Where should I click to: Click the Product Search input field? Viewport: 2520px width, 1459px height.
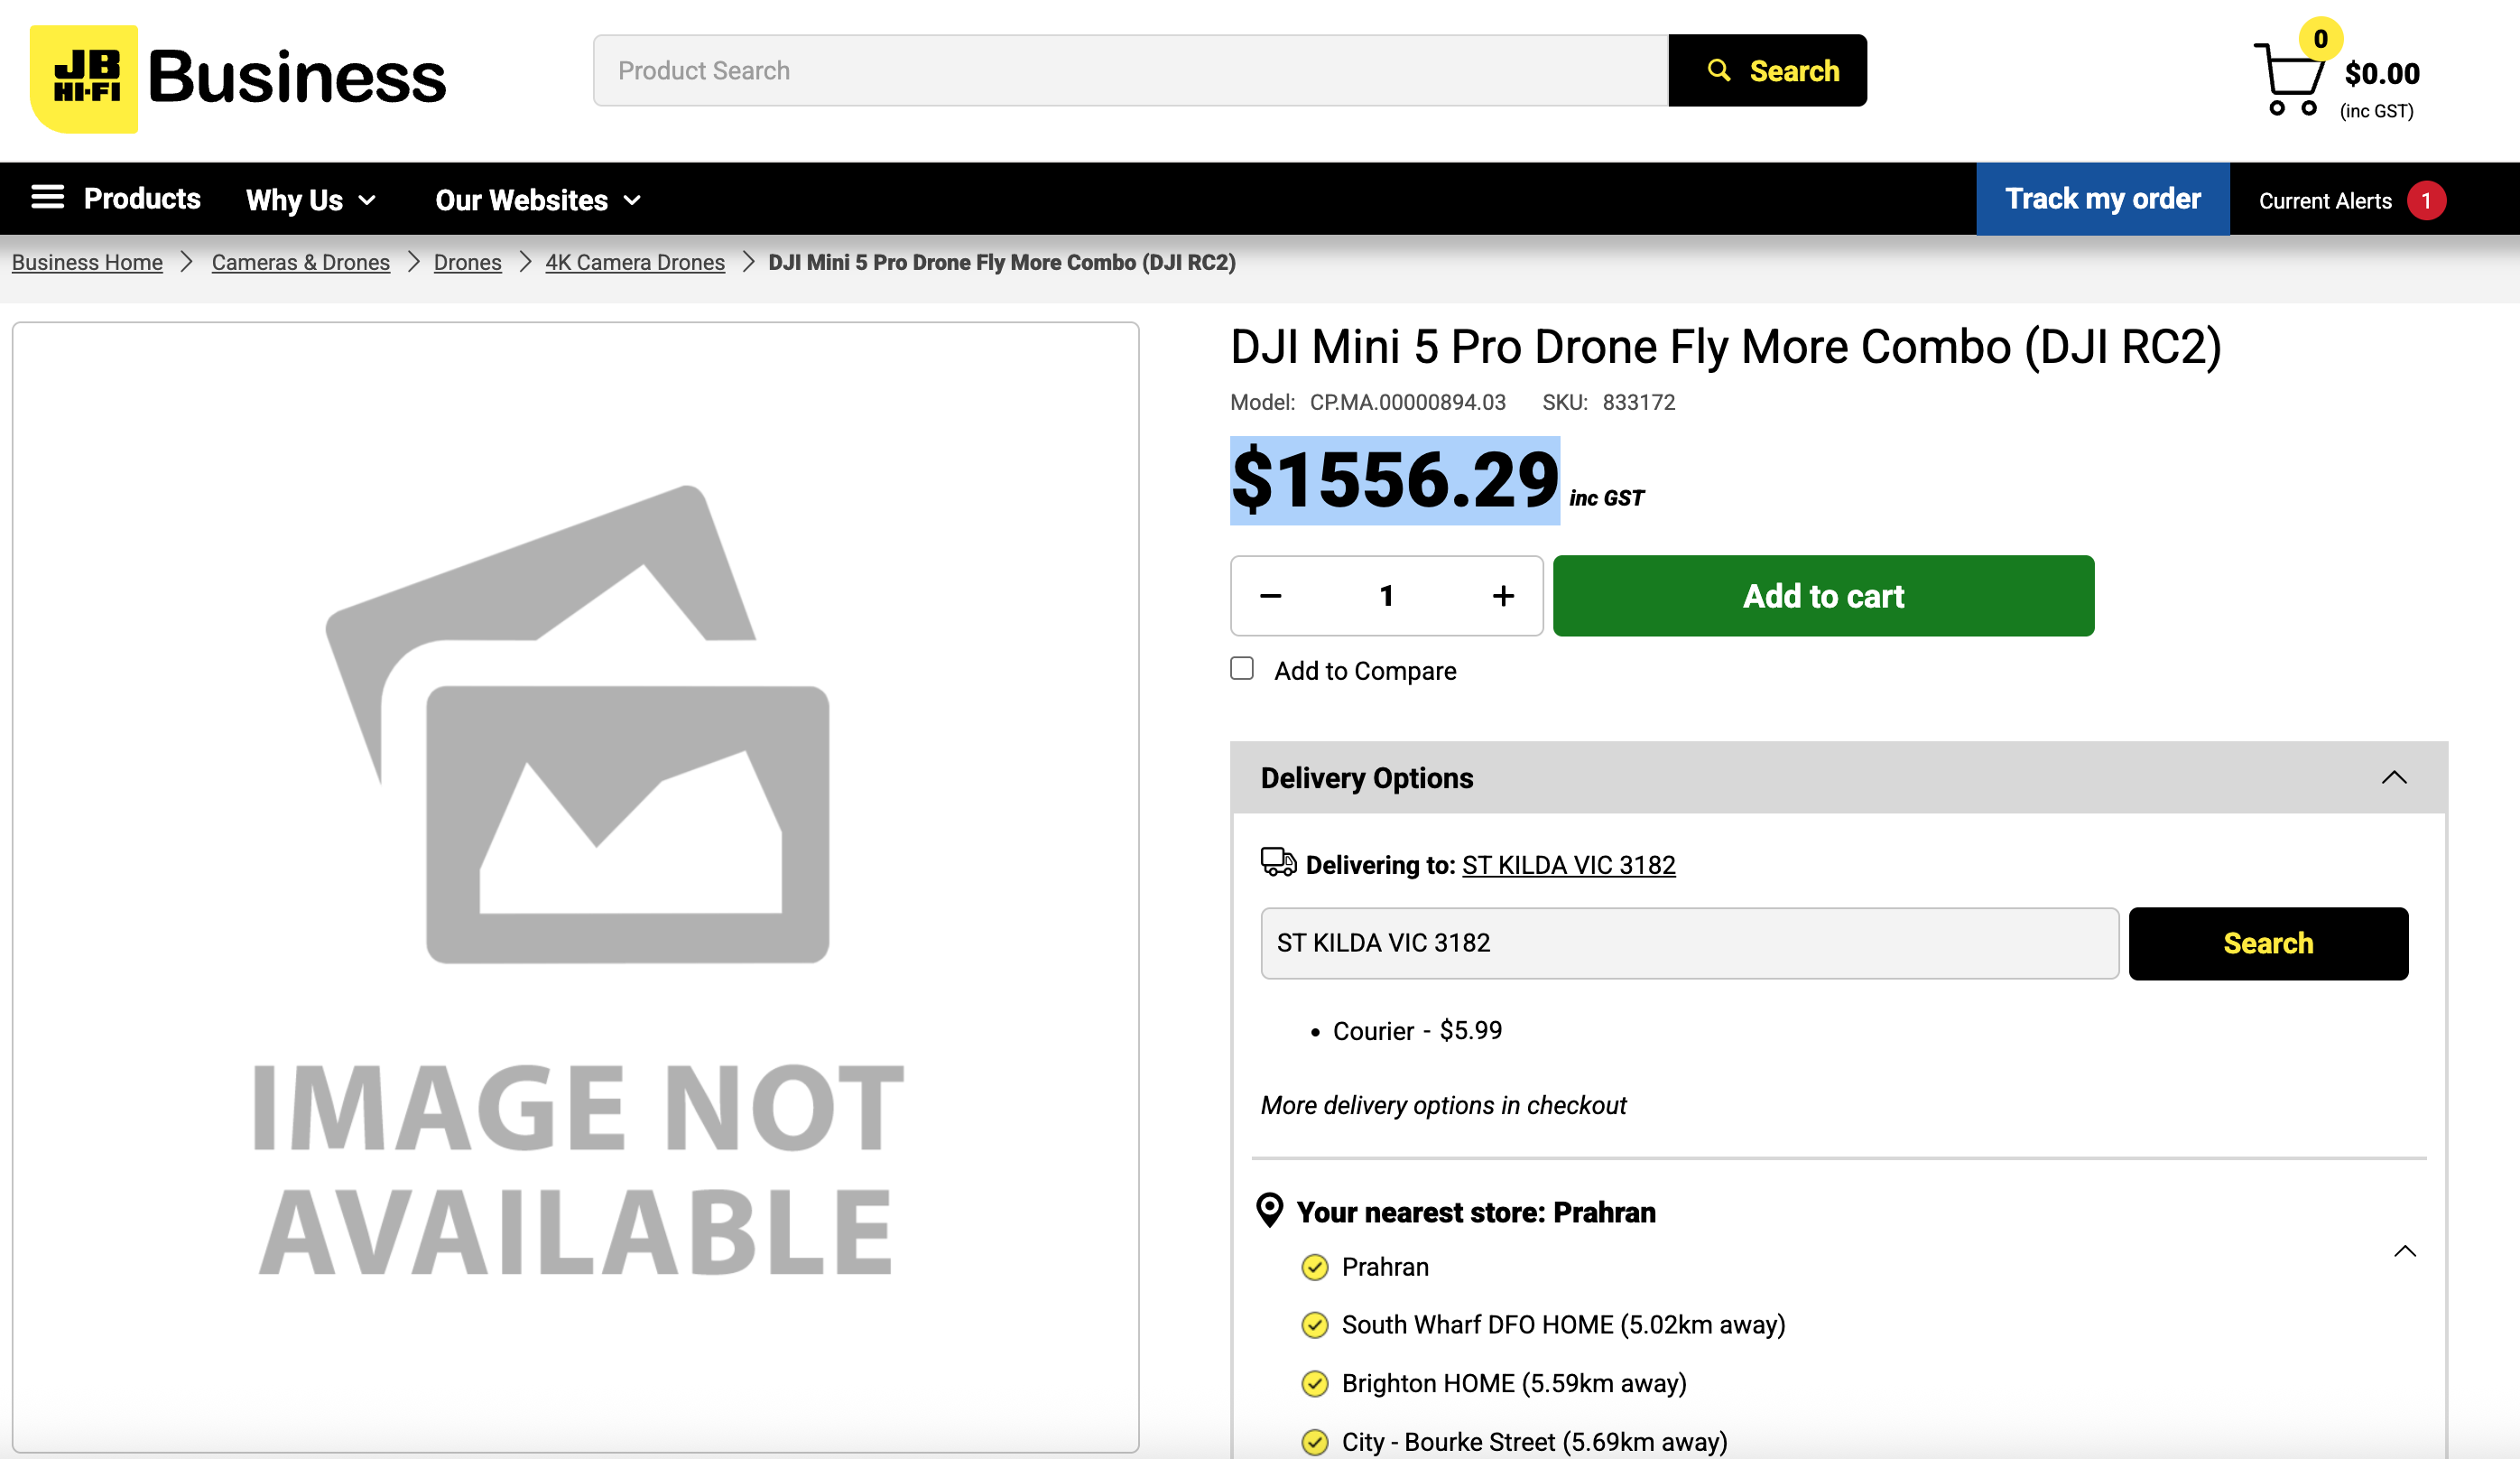(1131, 71)
